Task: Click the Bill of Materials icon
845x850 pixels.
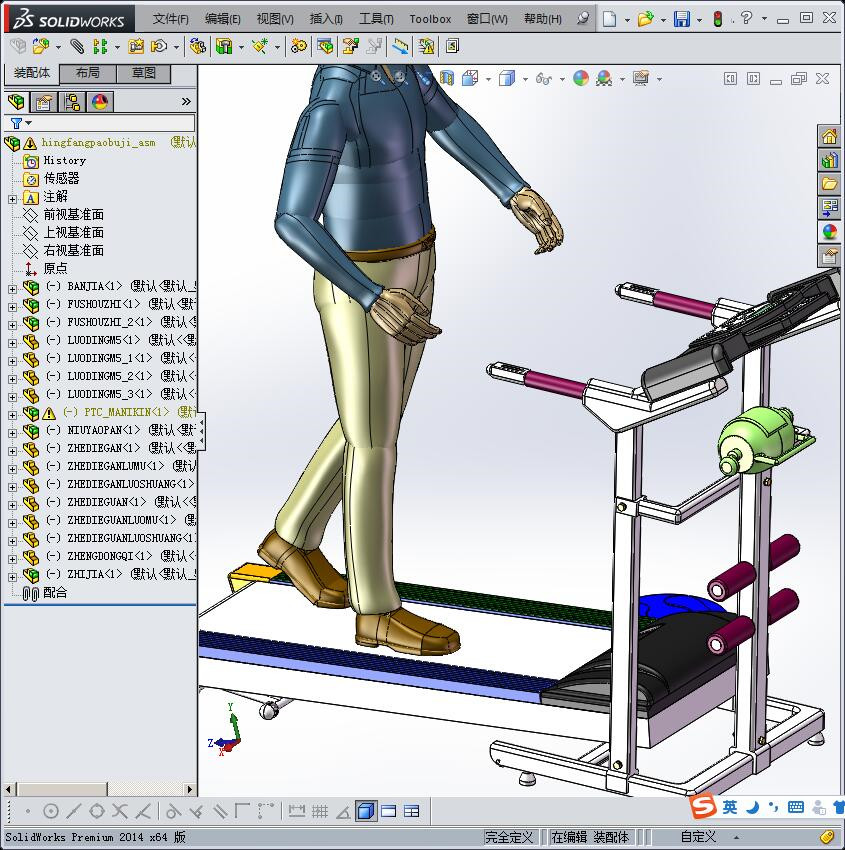Action: coord(325,47)
